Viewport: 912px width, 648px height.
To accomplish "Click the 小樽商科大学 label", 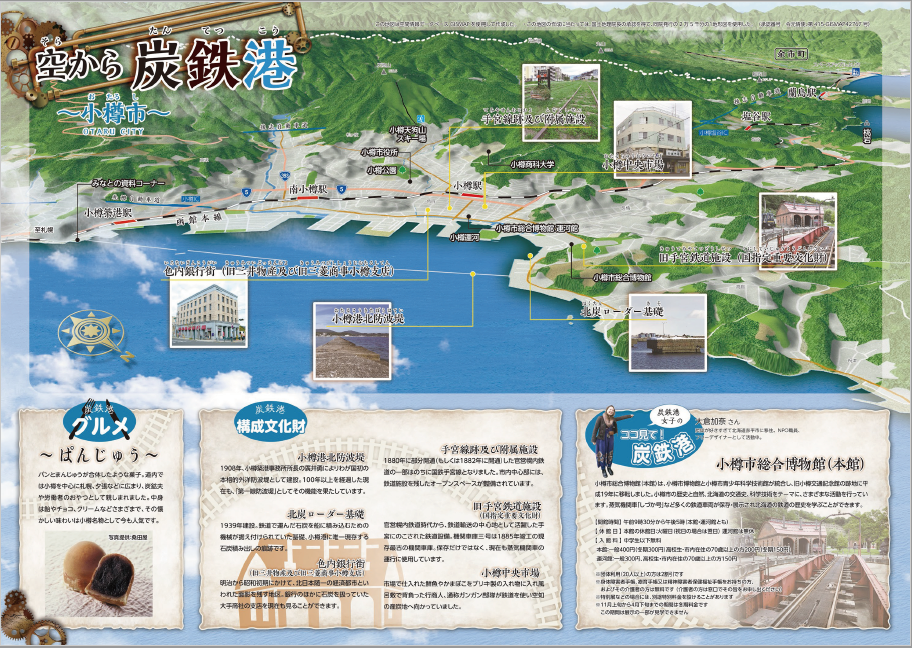I will [532, 165].
